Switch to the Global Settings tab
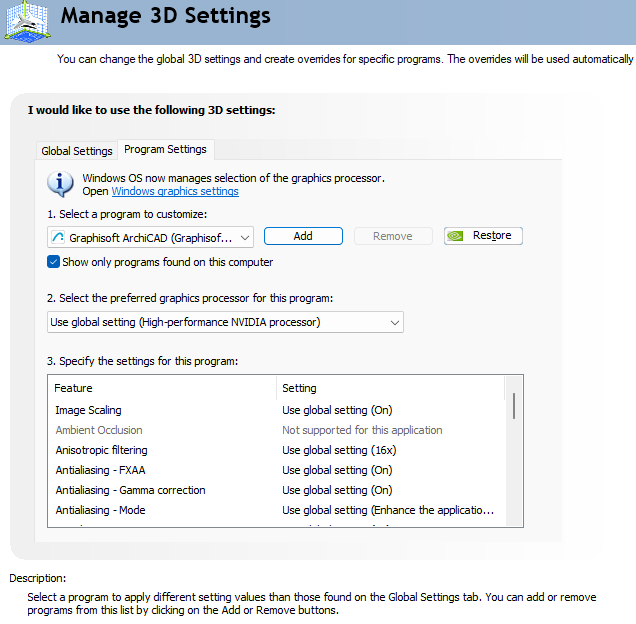The image size is (636, 624). click(77, 151)
